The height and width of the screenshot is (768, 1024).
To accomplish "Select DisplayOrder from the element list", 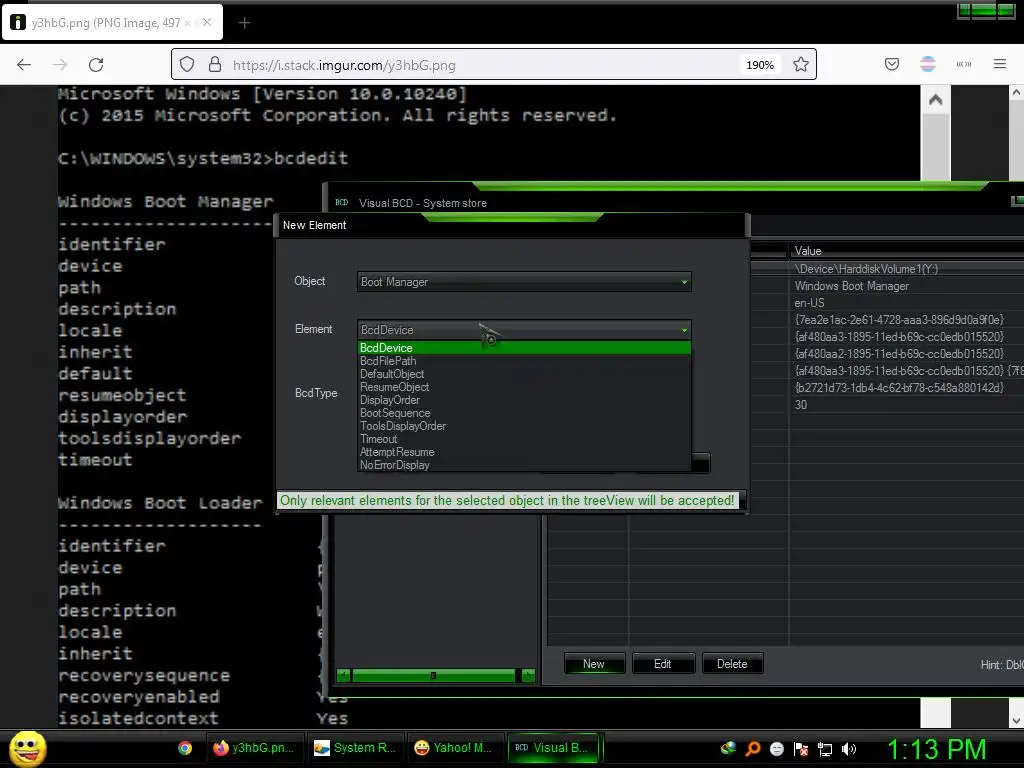I will click(524, 400).
